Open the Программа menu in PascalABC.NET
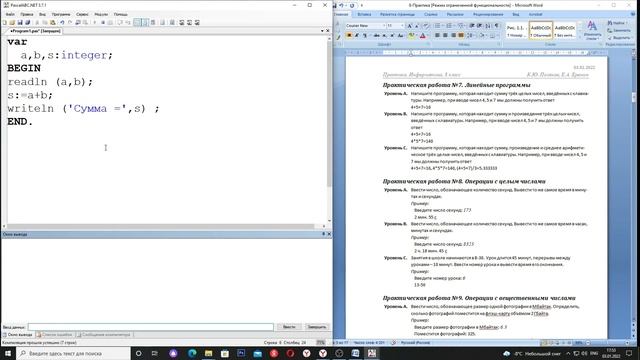 61,14
